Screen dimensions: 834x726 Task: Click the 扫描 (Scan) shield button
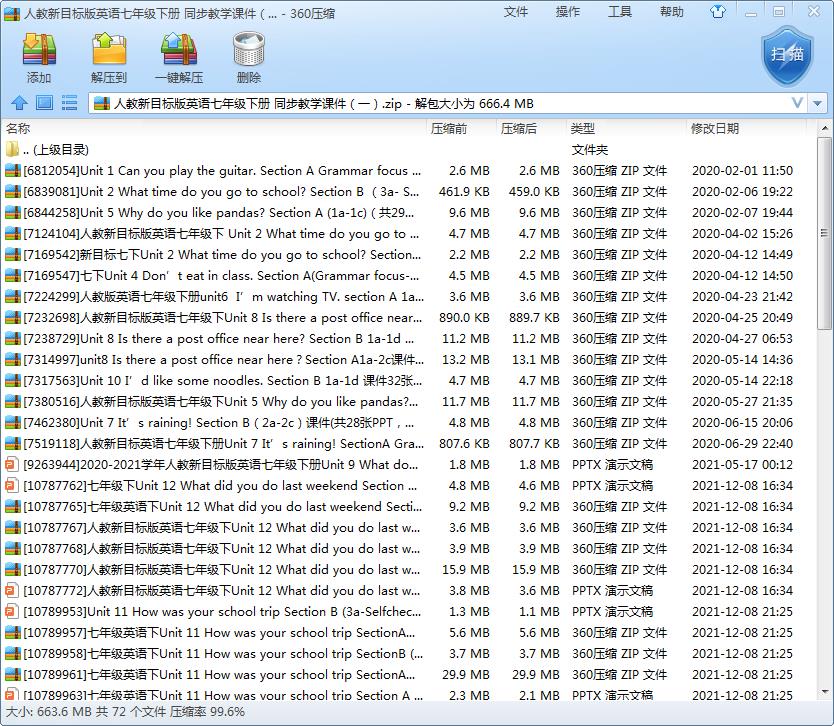point(786,54)
